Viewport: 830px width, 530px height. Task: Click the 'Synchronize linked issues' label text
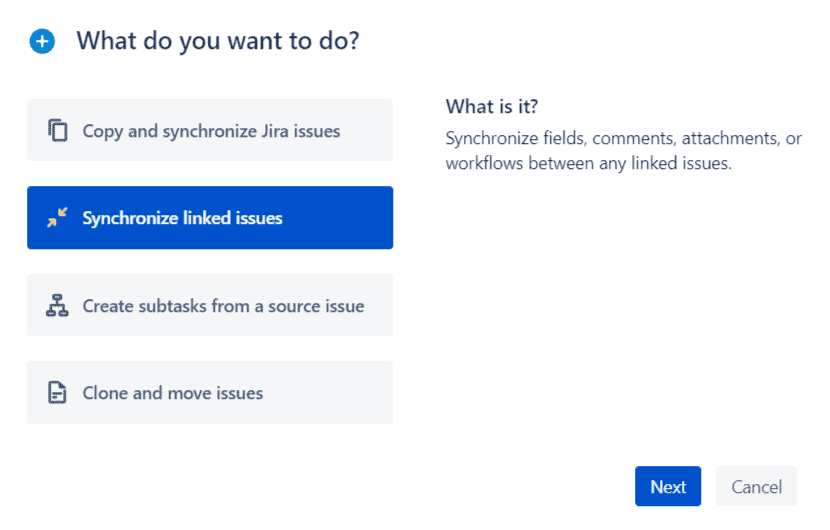(x=183, y=218)
